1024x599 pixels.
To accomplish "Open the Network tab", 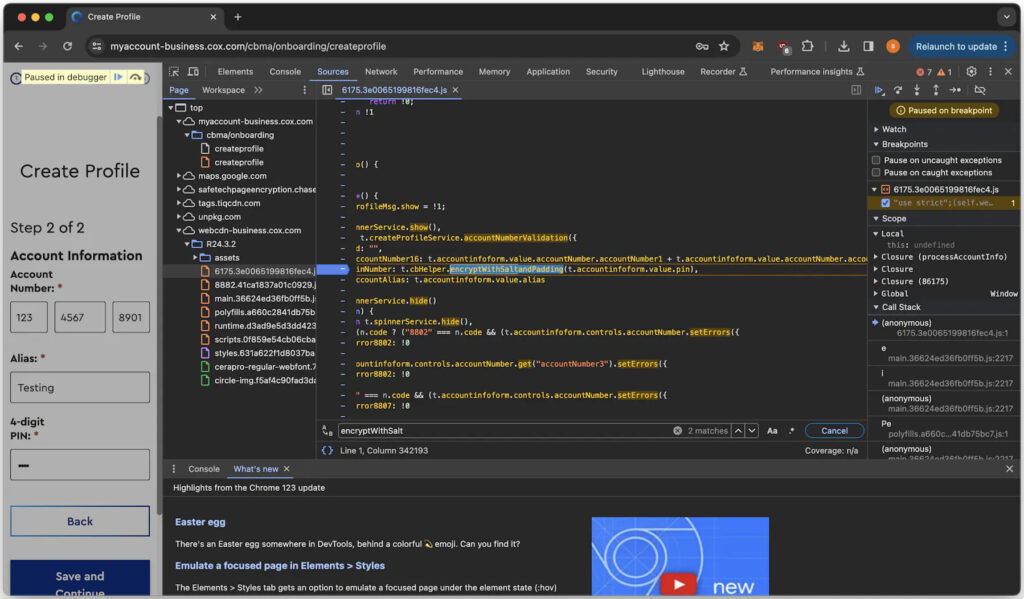I will 381,72.
